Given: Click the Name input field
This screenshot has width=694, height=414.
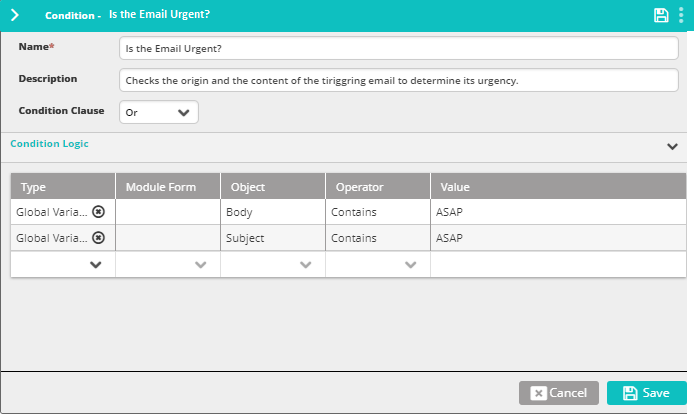Looking at the screenshot, I should pos(398,48).
